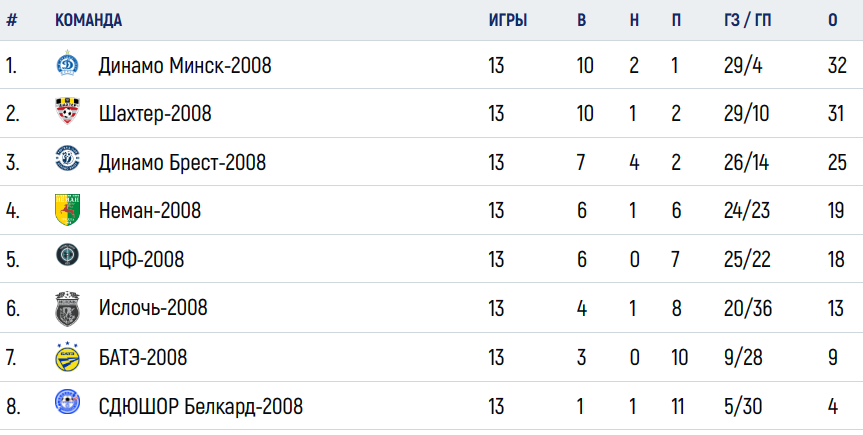Click the Динамо Минск-2008 club logo
863x435 pixels.
[x=68, y=63]
